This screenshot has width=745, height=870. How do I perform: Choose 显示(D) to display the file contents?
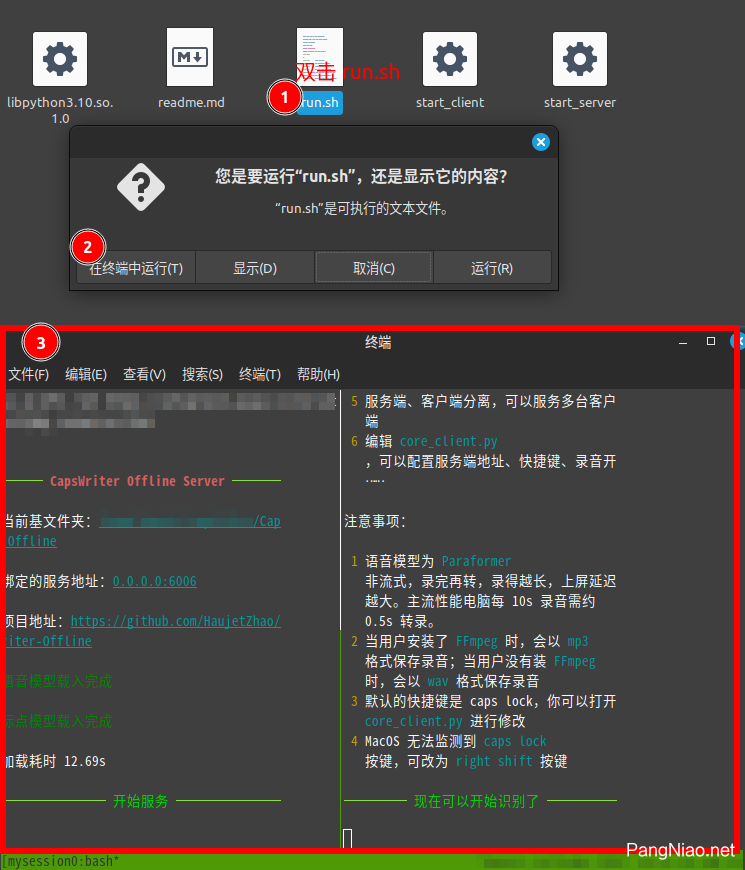(x=255, y=269)
